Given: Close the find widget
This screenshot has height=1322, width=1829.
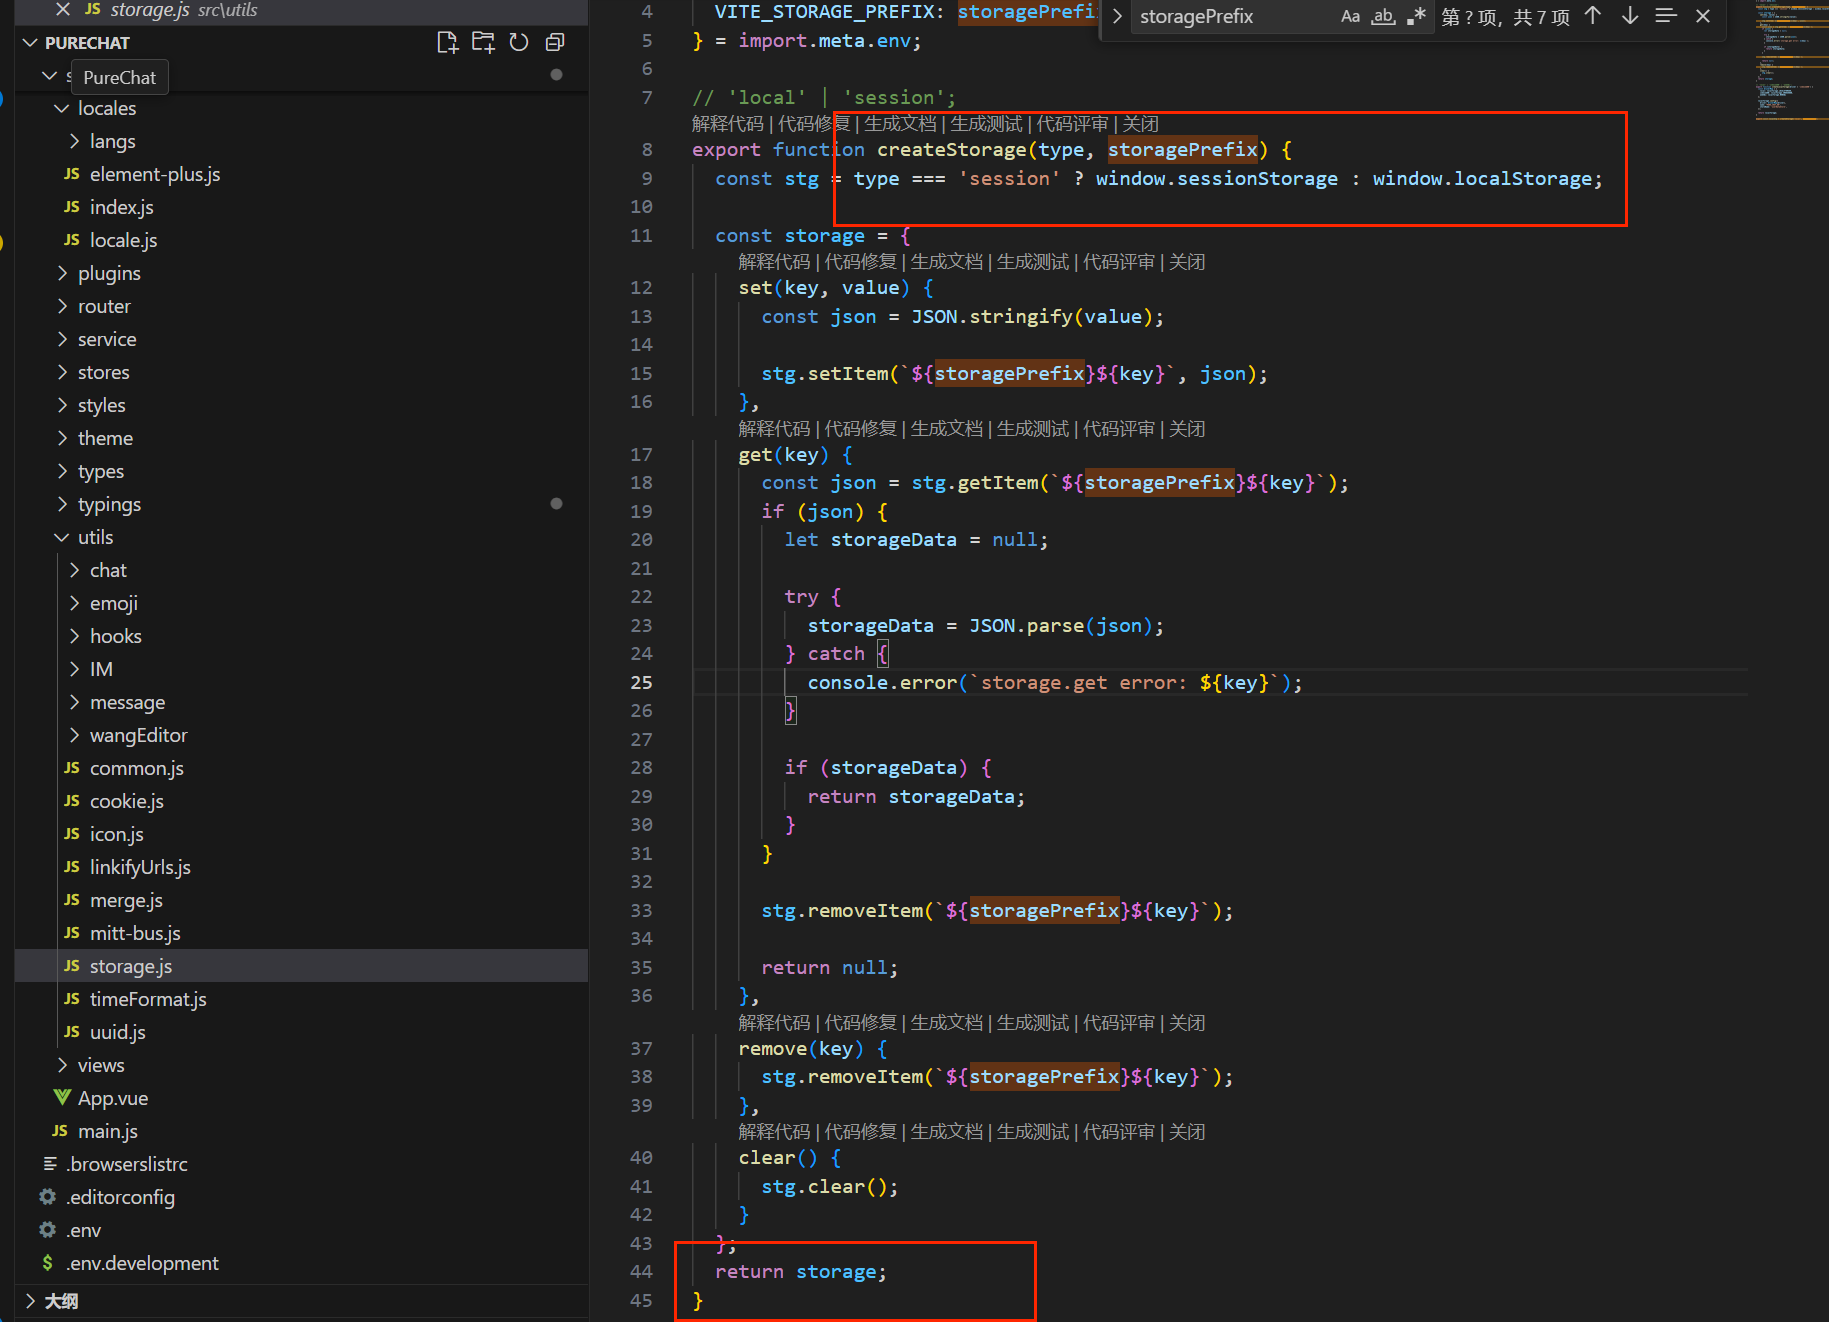Looking at the screenshot, I should pyautogui.click(x=1703, y=16).
